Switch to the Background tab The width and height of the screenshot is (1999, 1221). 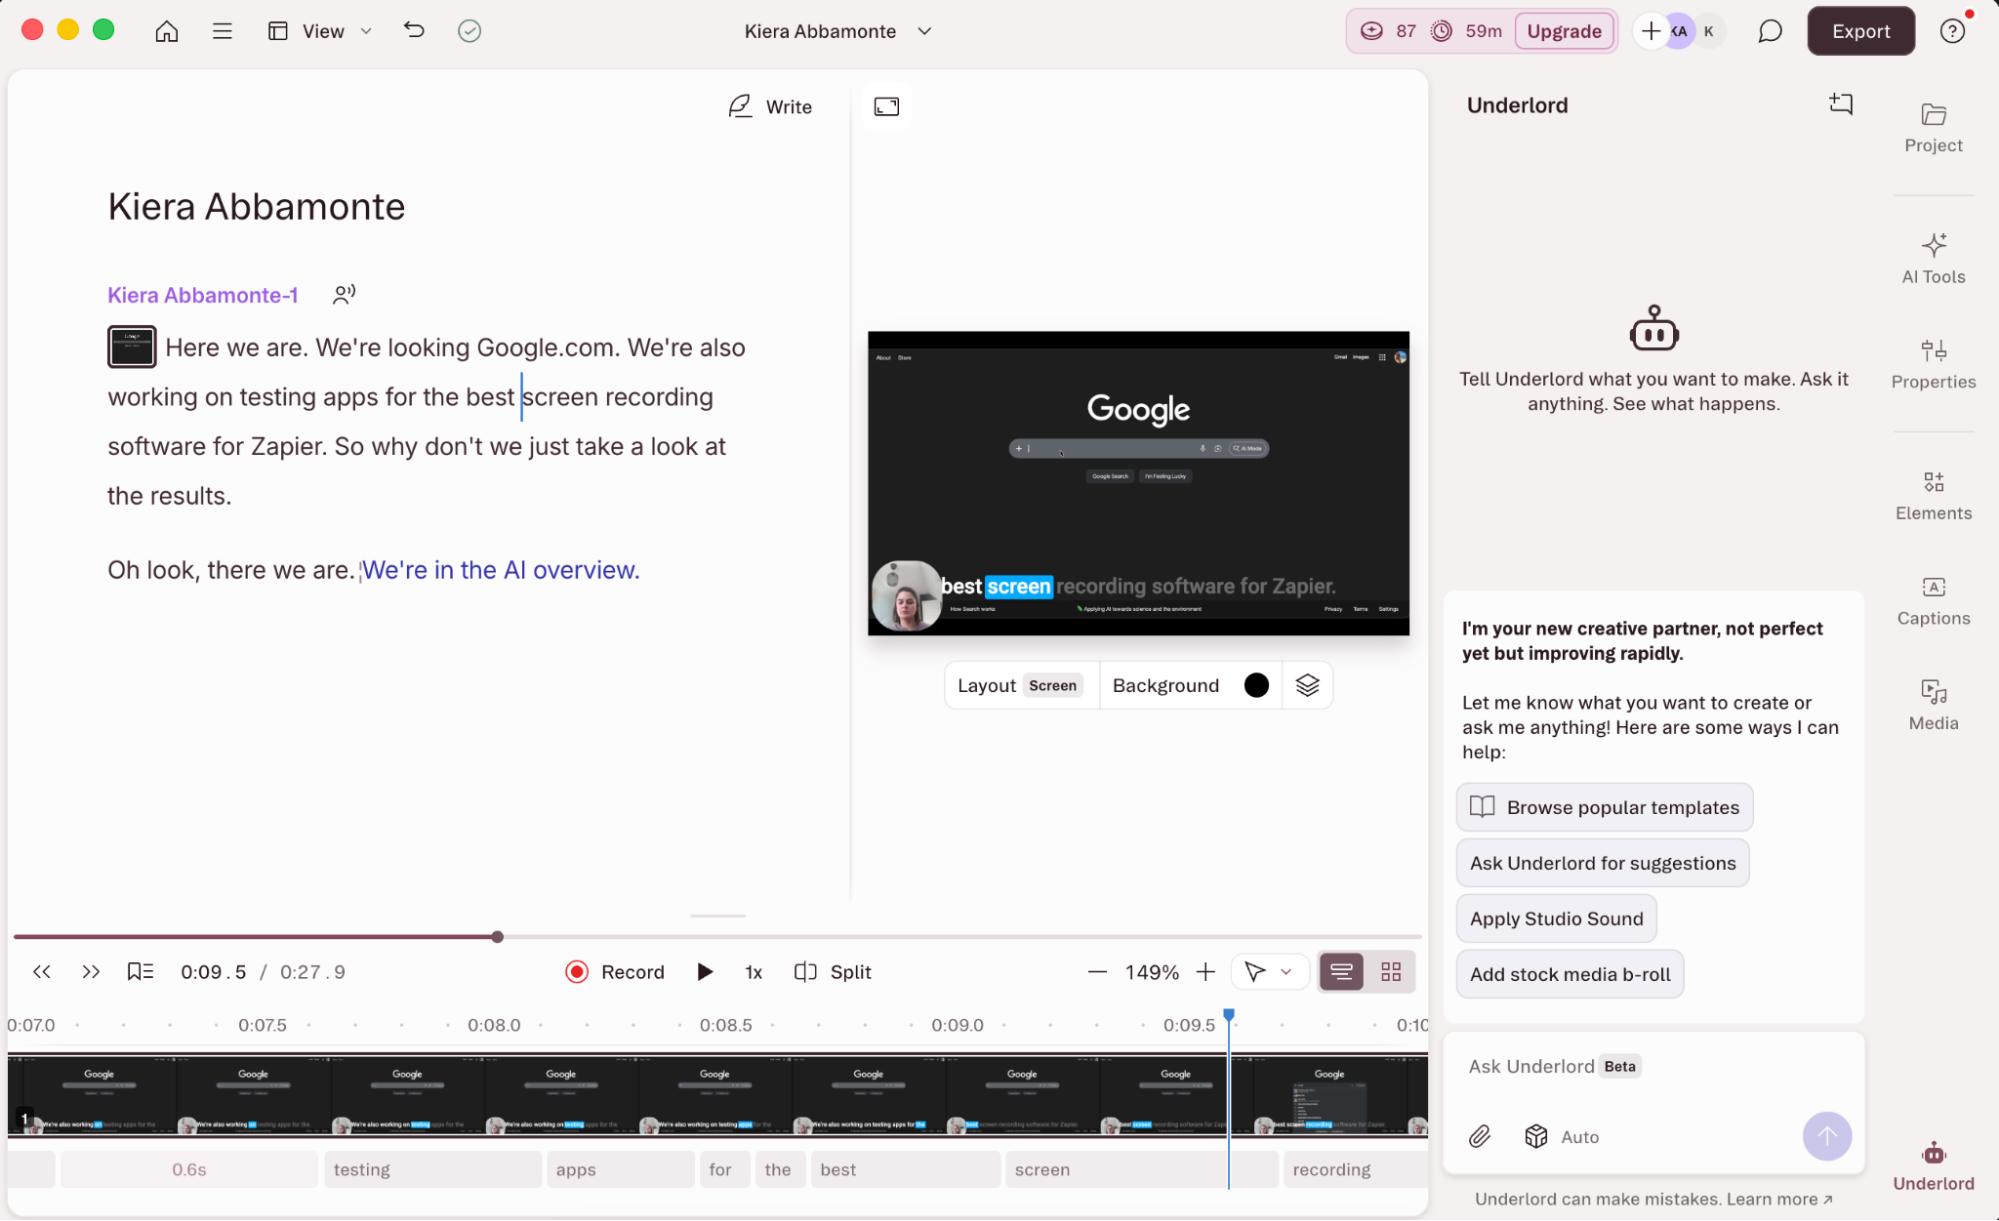tap(1165, 685)
